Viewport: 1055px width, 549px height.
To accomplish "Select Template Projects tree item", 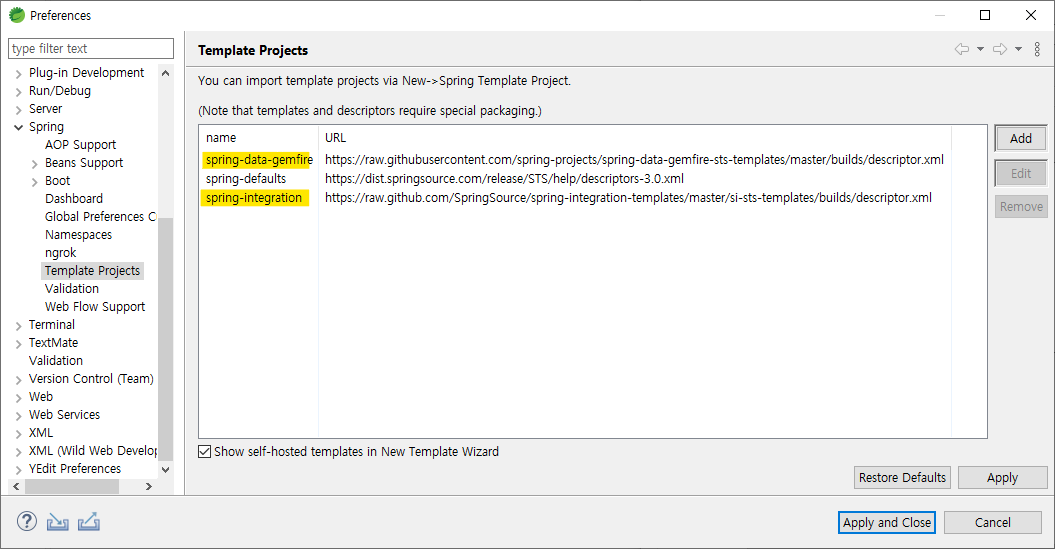I will coord(92,270).
